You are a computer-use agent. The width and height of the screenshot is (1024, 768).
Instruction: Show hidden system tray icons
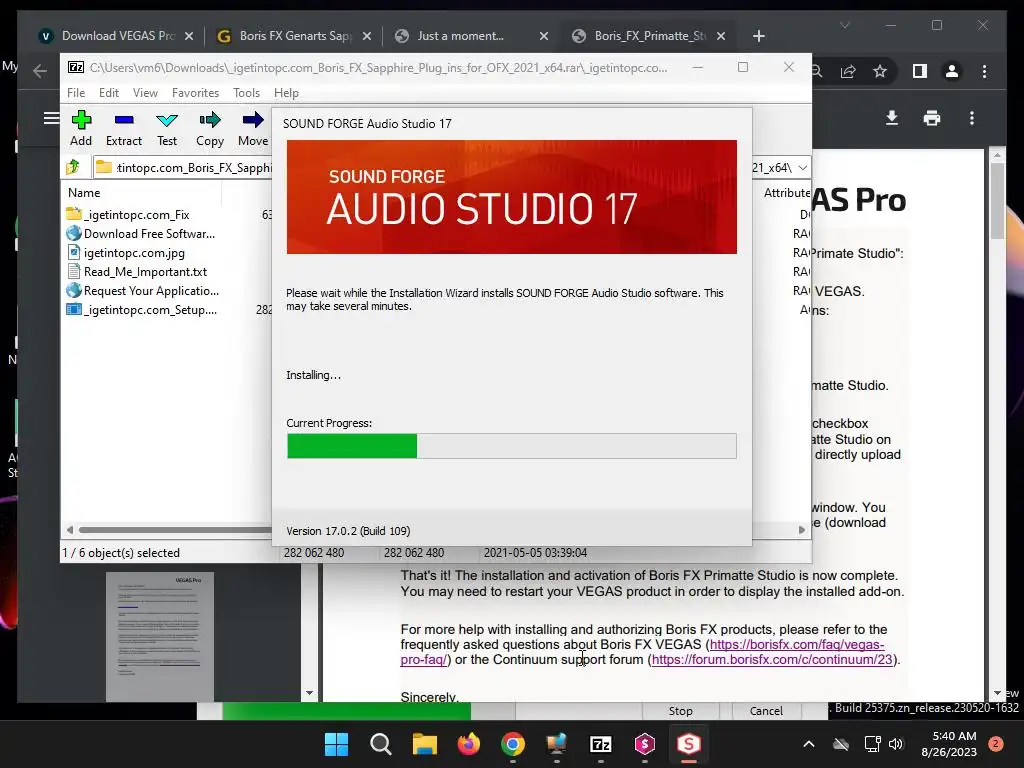pos(808,744)
